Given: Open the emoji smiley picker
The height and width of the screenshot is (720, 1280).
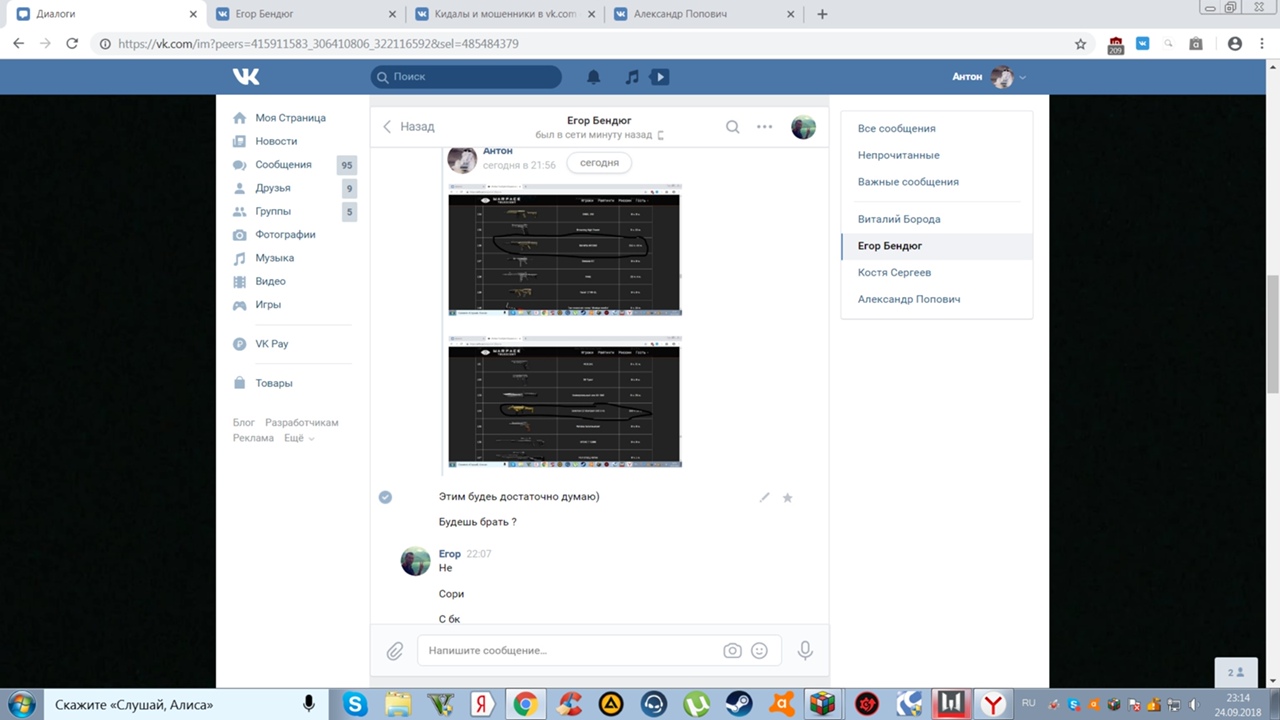Looking at the screenshot, I should point(759,651).
